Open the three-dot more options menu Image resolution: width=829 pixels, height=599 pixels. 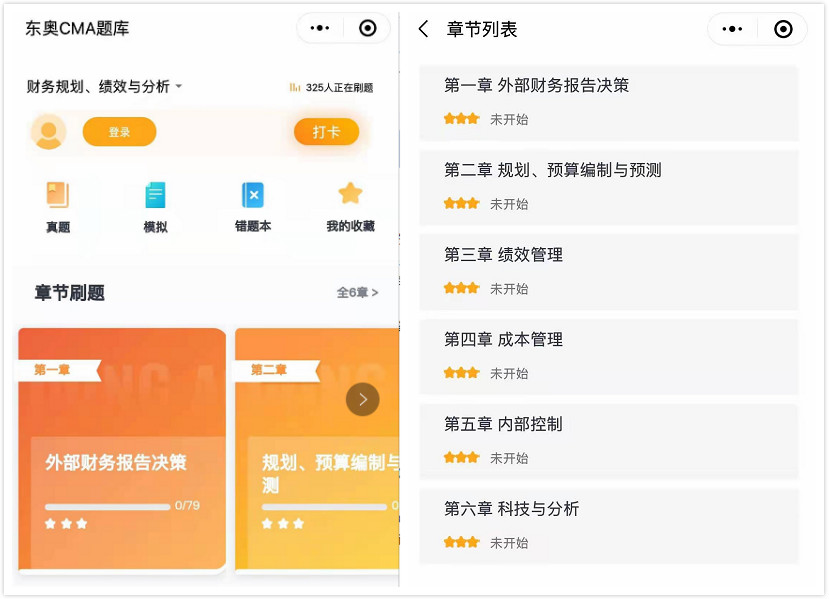click(319, 28)
